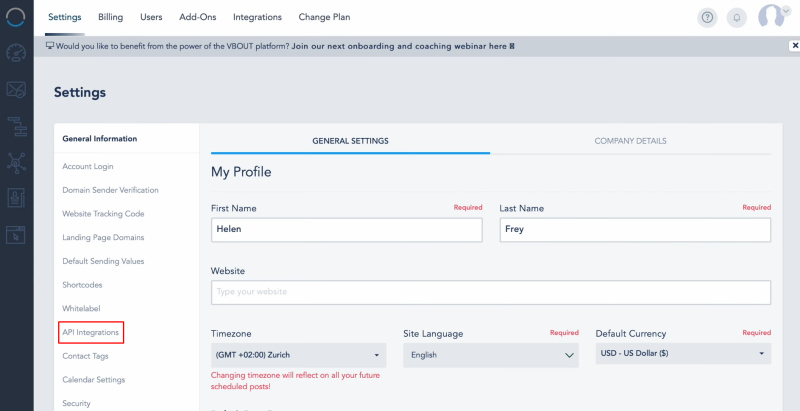The width and height of the screenshot is (800, 411).
Task: Open Whitelabel settings
Action: click(x=81, y=309)
